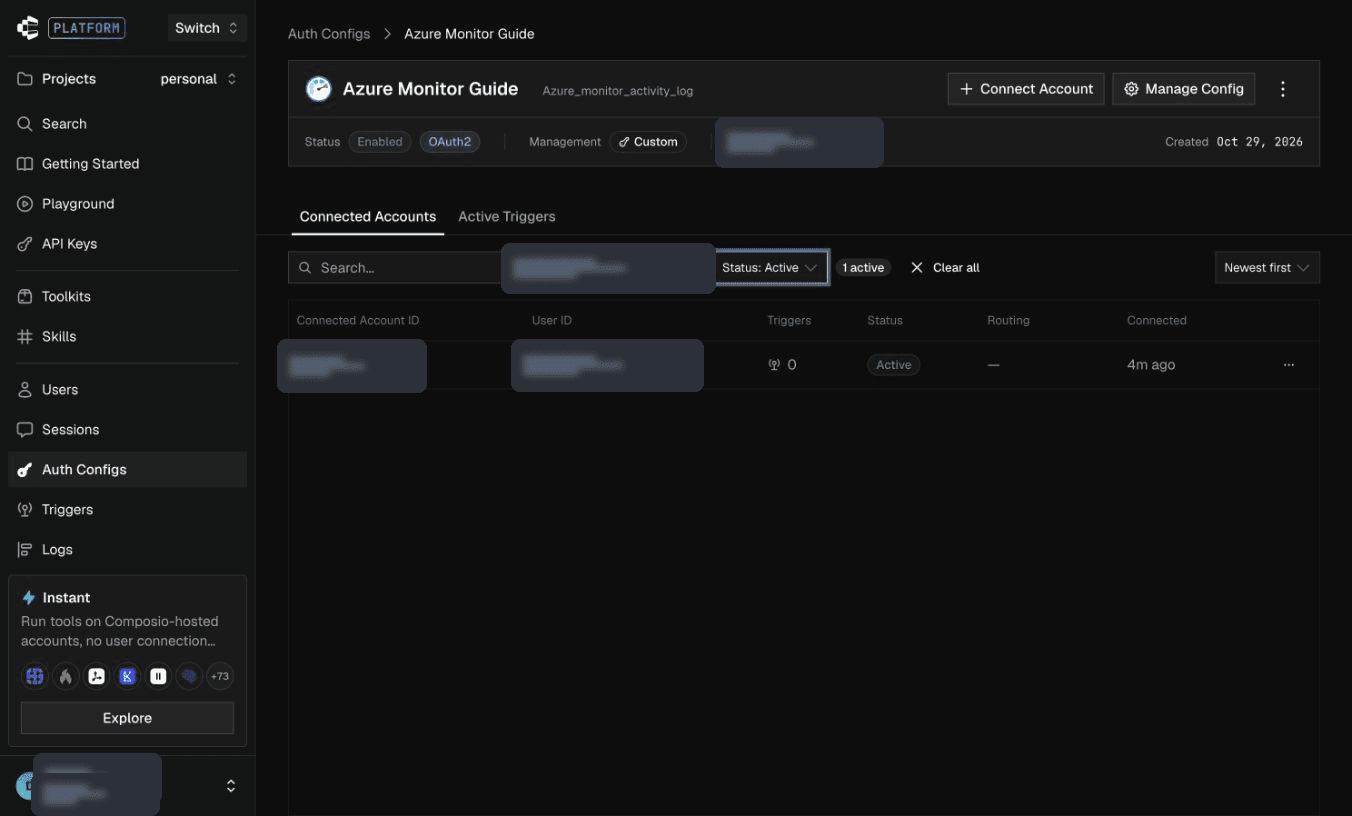Viewport: 1352px width, 816px height.
Task: Open row actions menu for the active account
Action: point(1289,365)
